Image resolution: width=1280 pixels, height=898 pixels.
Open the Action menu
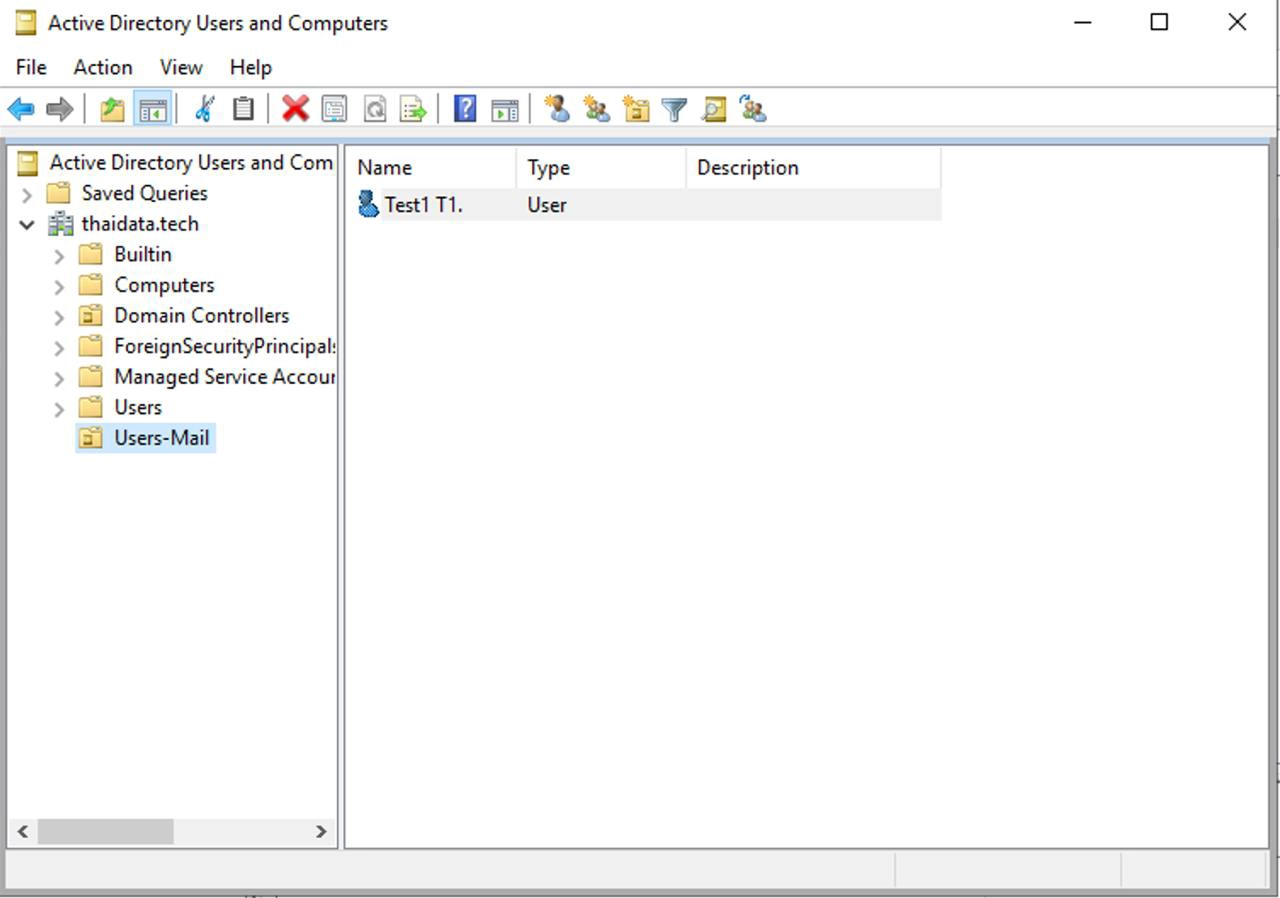103,67
